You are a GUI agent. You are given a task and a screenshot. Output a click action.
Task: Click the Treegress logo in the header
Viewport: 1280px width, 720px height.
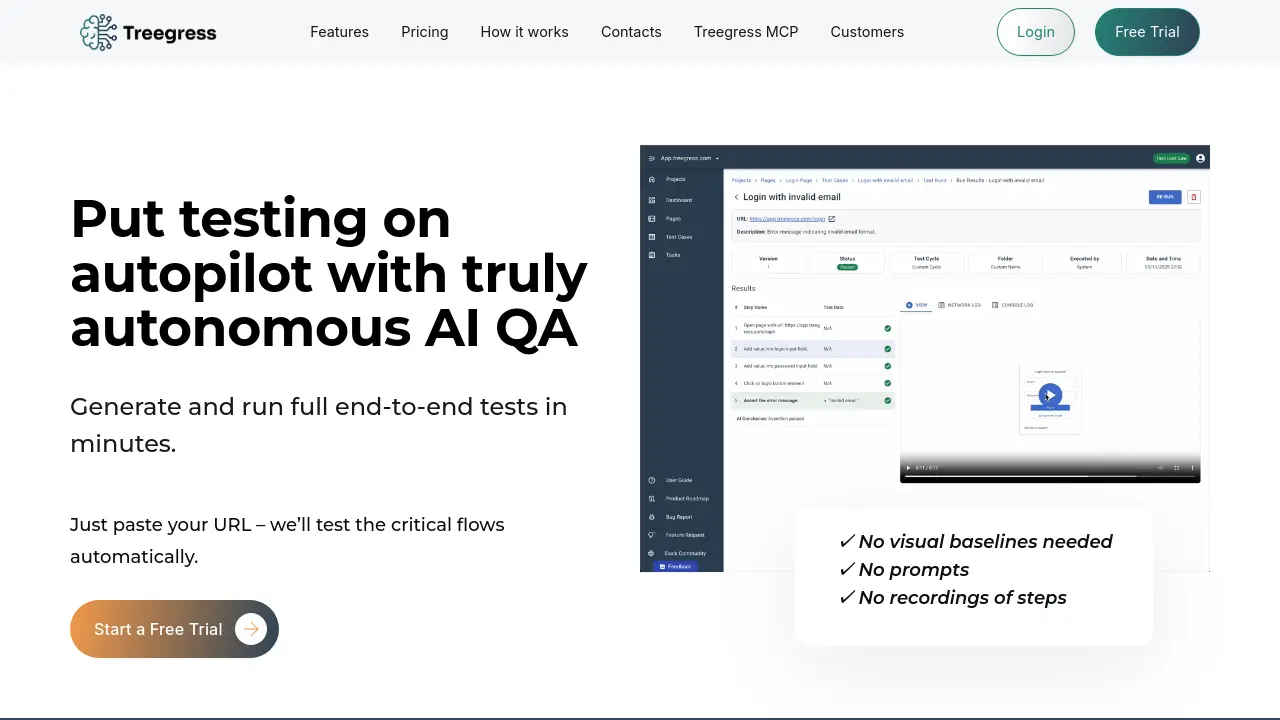(x=148, y=32)
